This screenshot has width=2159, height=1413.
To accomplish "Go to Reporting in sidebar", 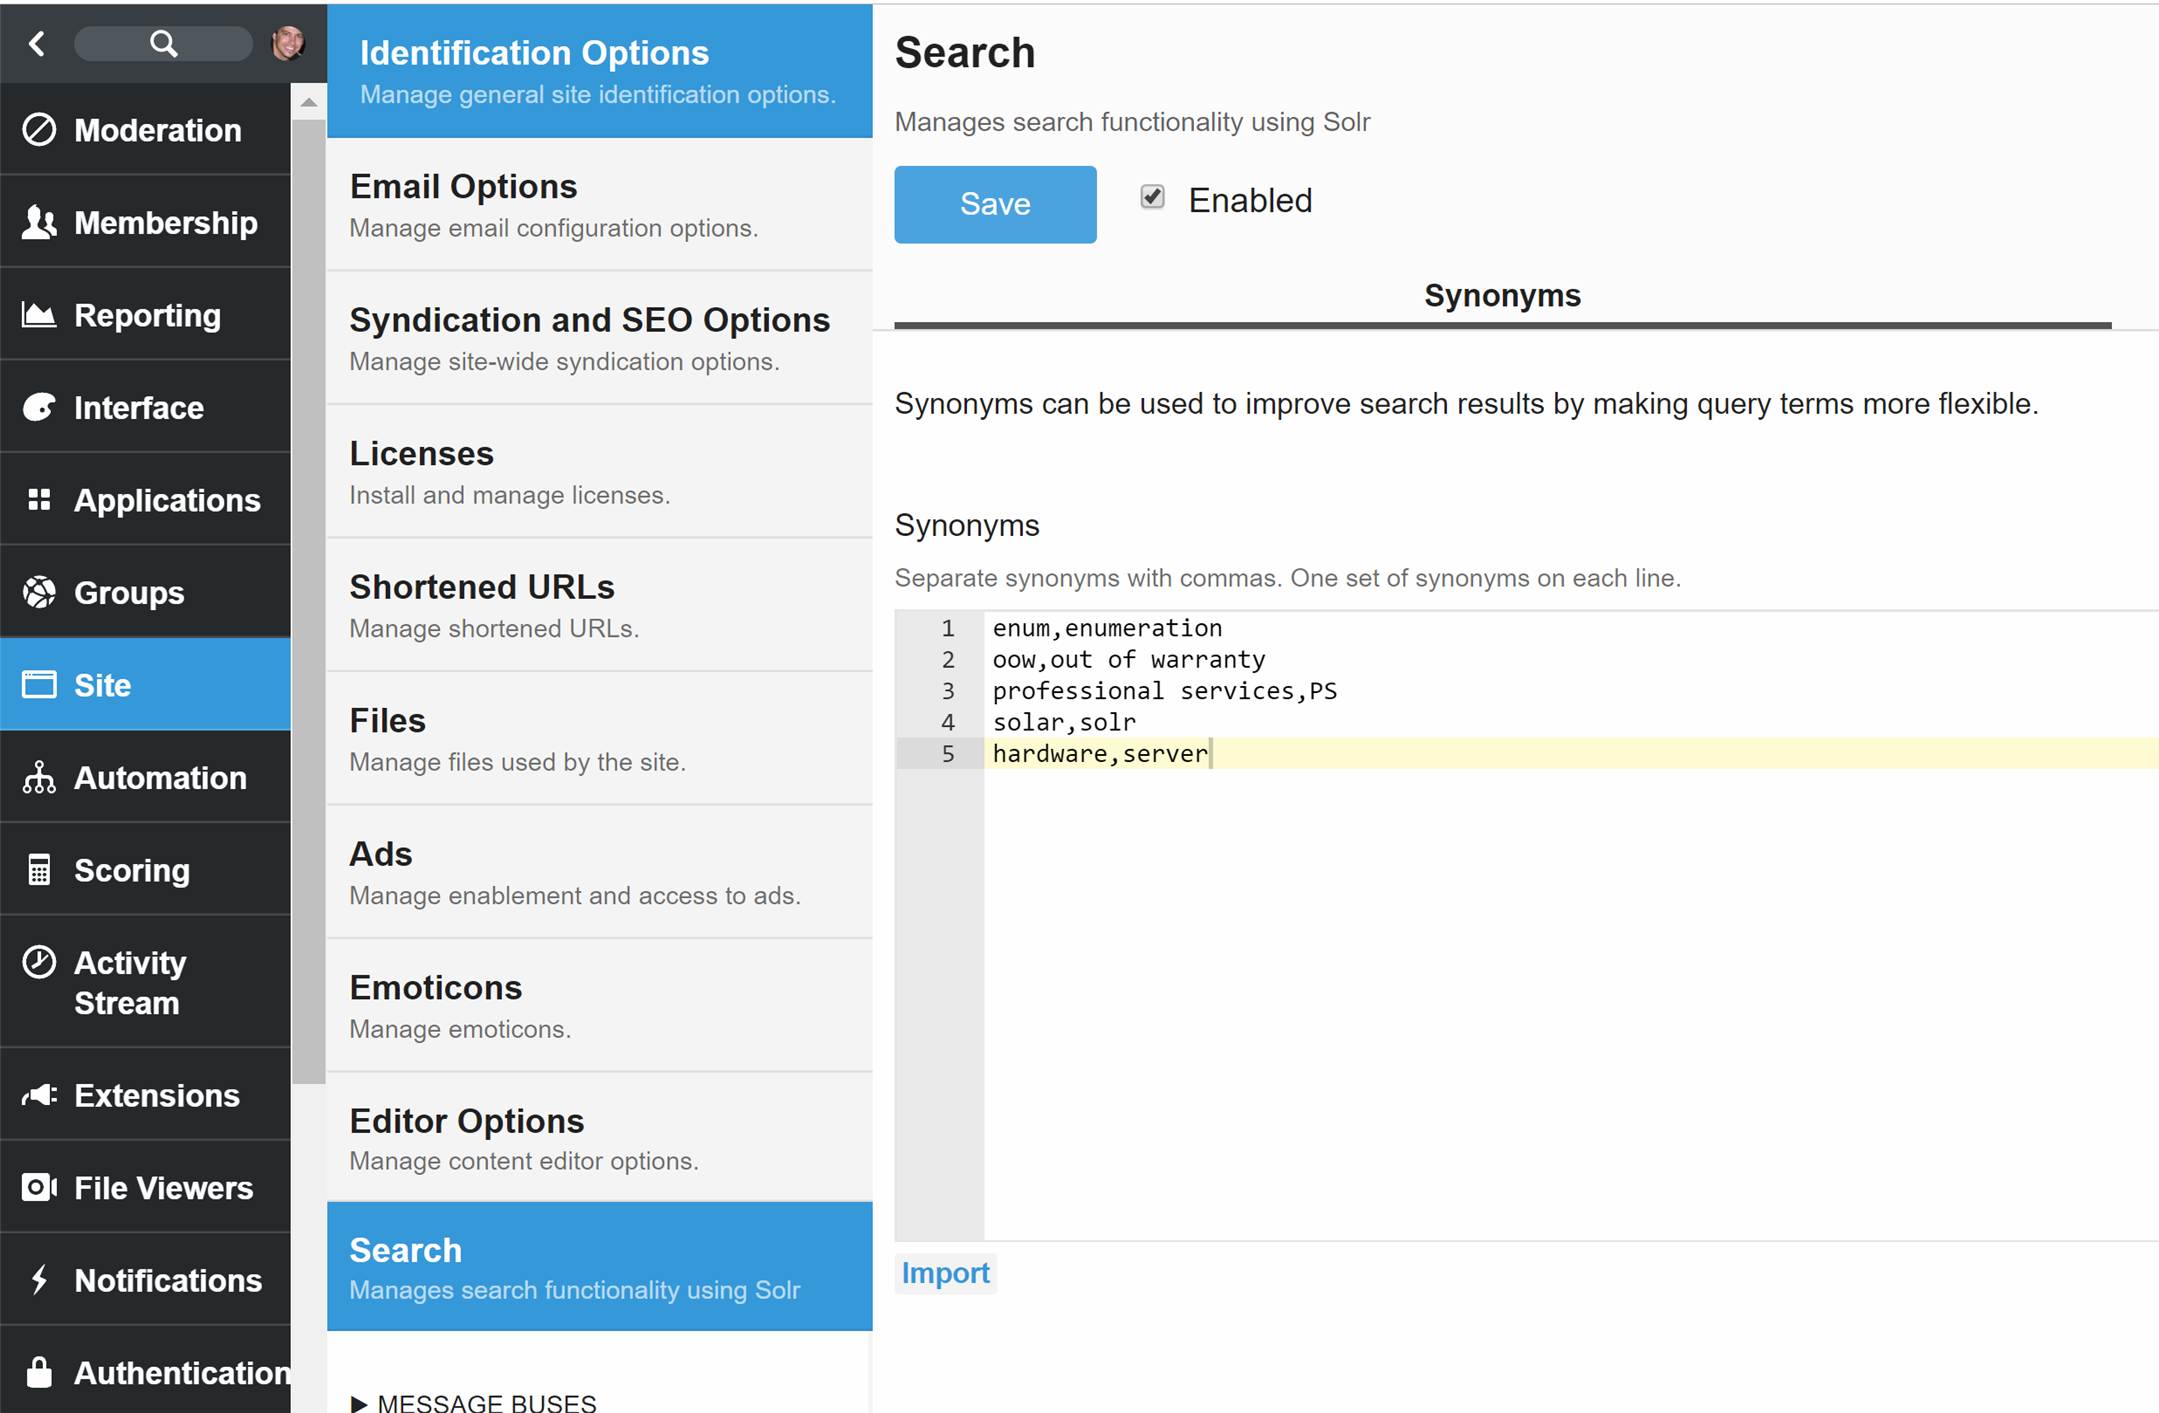I will pos(146,315).
